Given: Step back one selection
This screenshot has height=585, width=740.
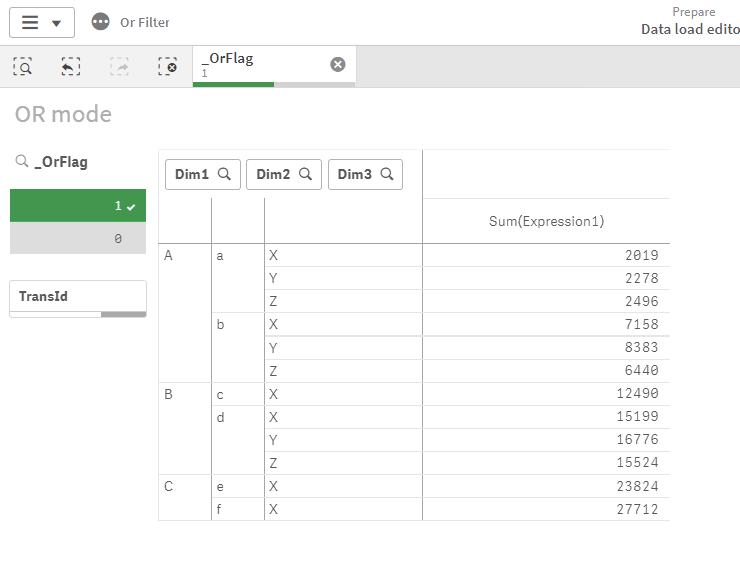Looking at the screenshot, I should tap(71, 66).
